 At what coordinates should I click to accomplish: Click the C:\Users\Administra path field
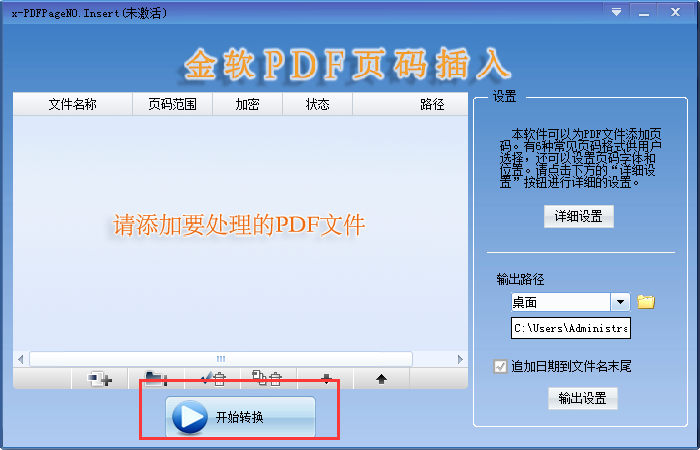tap(571, 328)
